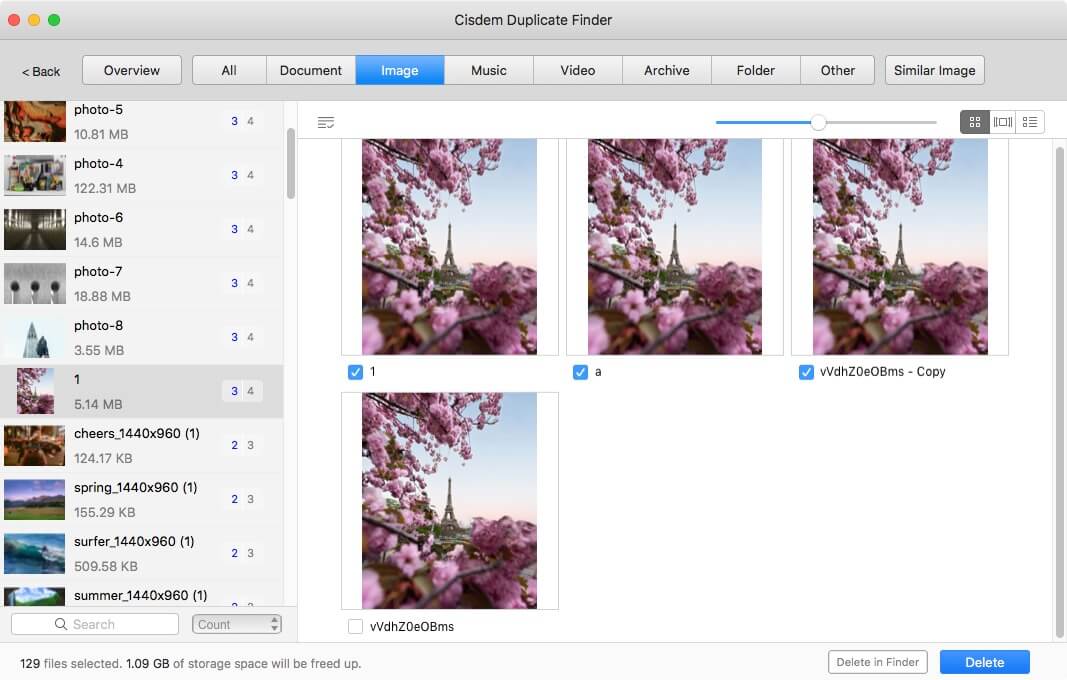Click the preview image named 1
The height and width of the screenshot is (680, 1067).
(x=449, y=247)
